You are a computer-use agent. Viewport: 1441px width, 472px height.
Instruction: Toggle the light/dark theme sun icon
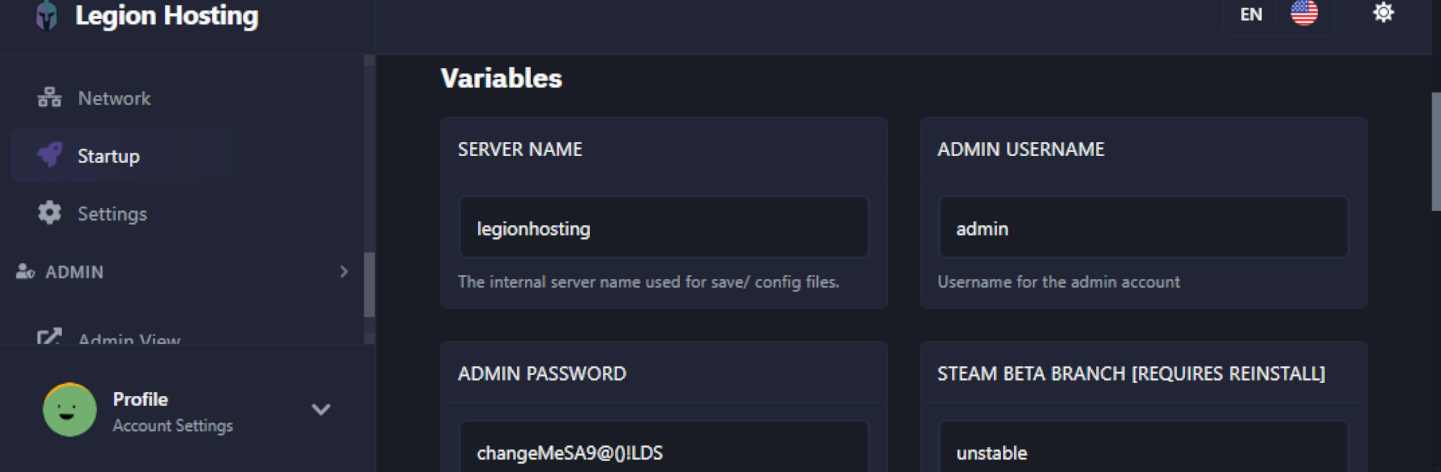click(1384, 13)
